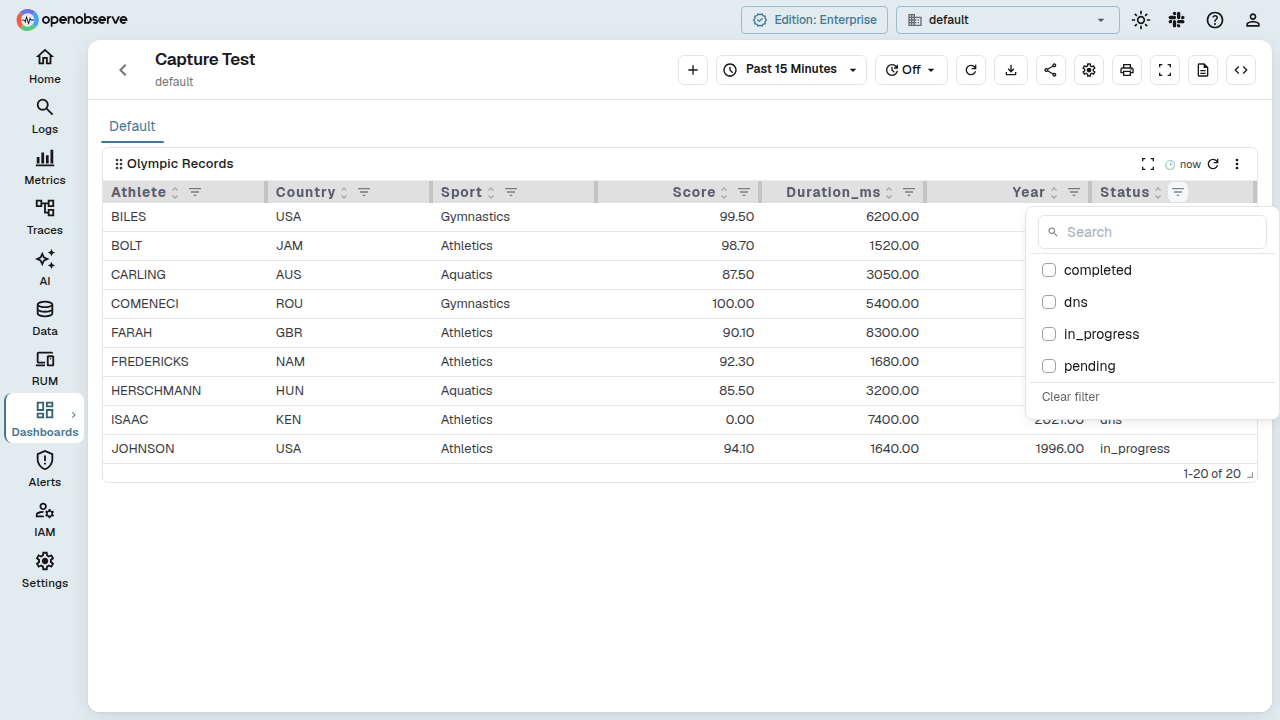Click the OpenObserve logo

[x=72, y=19]
